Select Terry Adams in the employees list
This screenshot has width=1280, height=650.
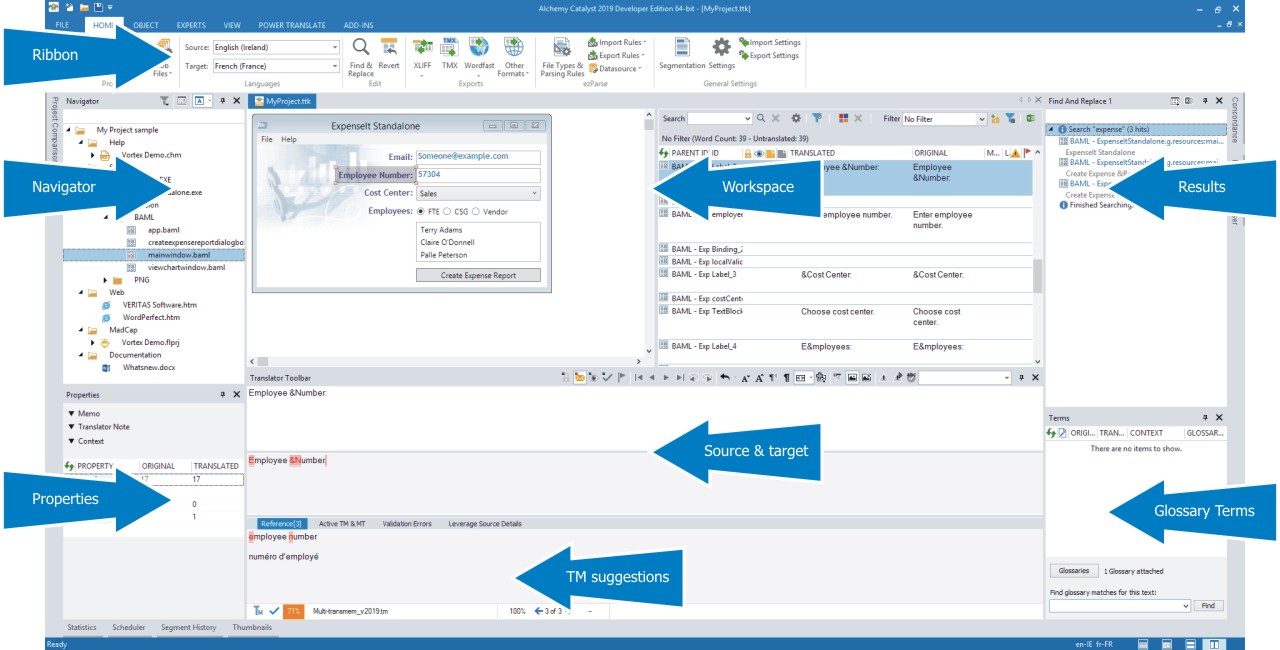(x=440, y=230)
